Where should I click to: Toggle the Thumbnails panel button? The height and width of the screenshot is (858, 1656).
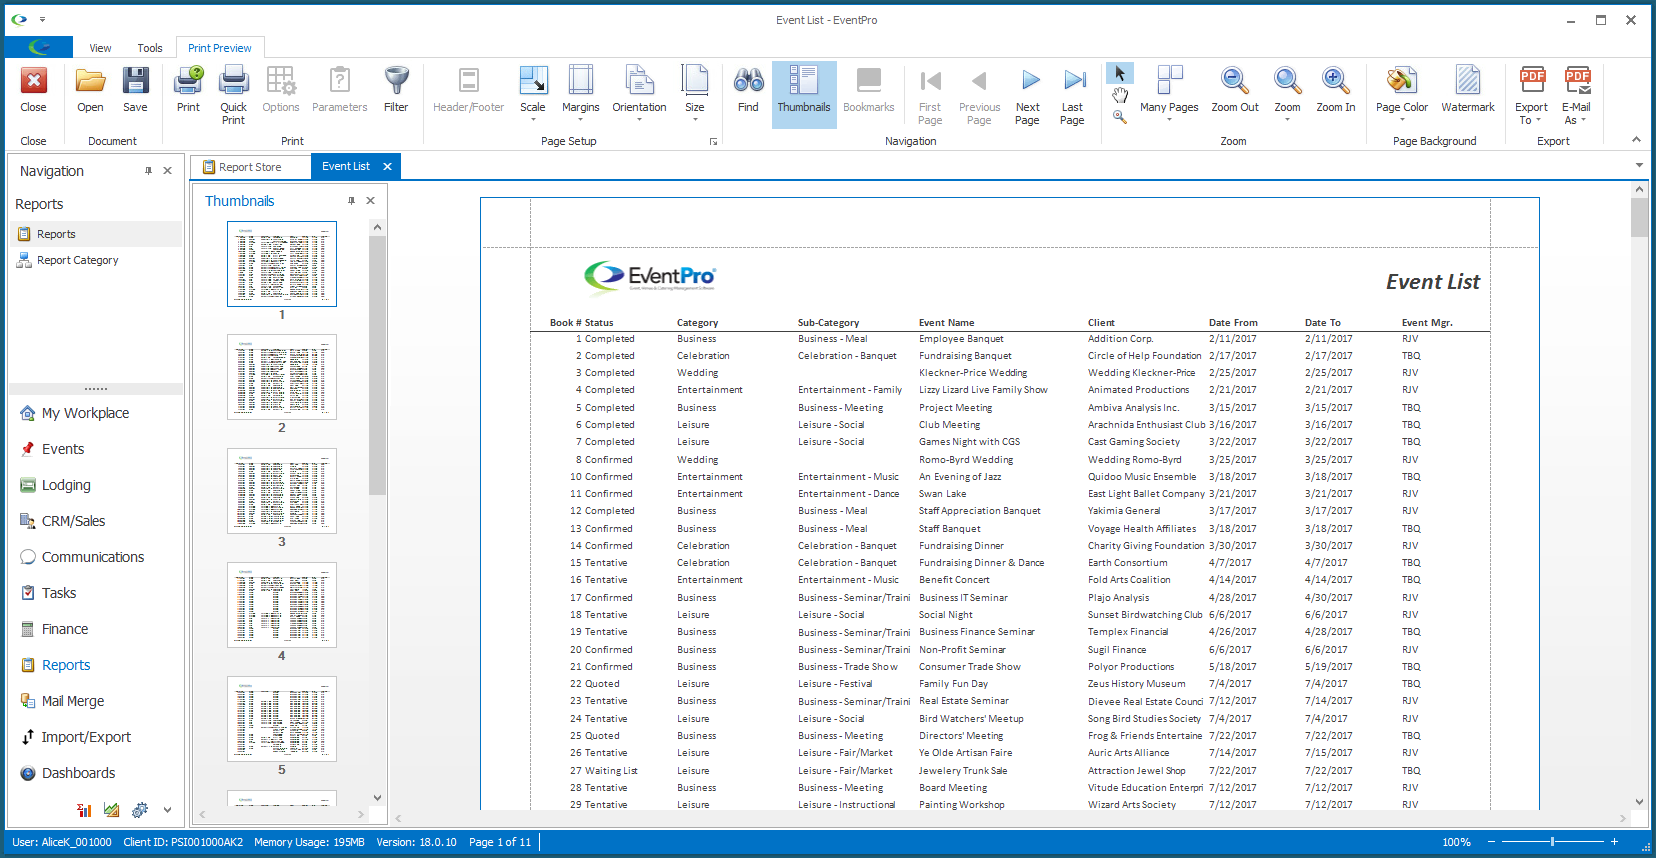click(x=804, y=95)
